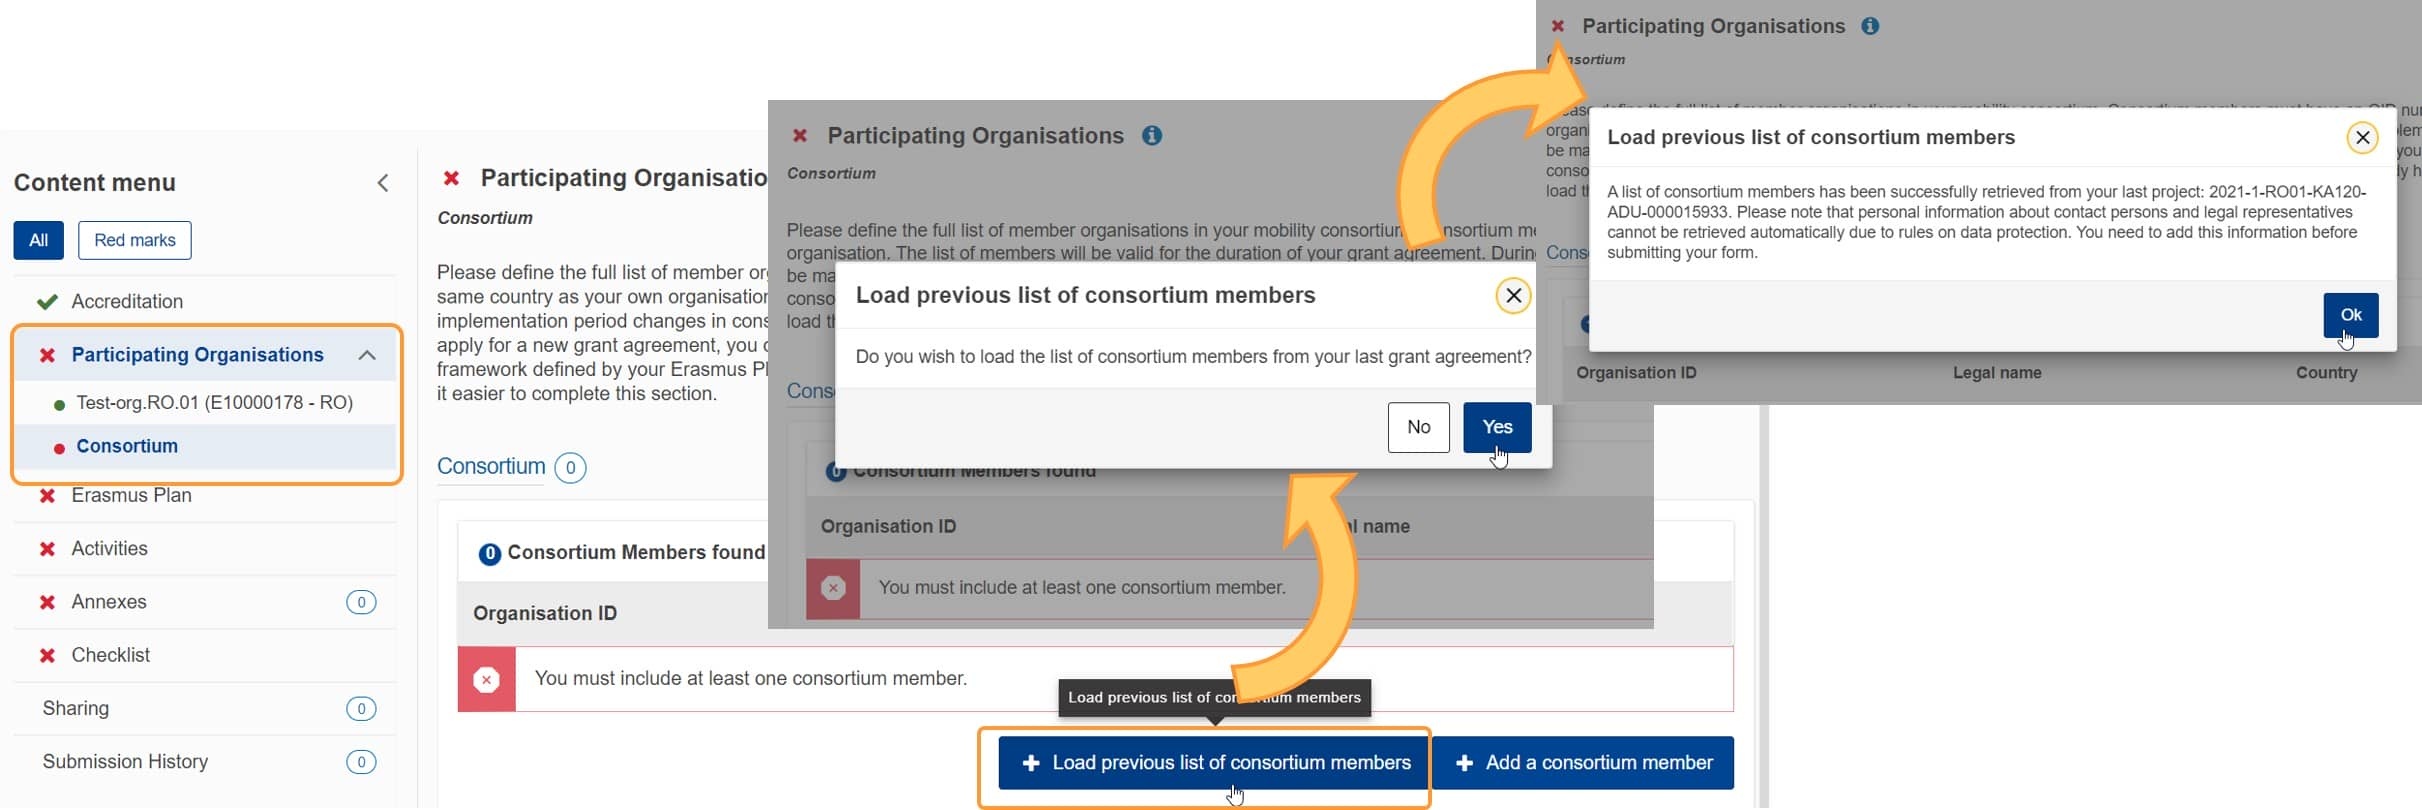Click the Submission History count badge
Screen dimensions: 2422x810
coord(361,762)
